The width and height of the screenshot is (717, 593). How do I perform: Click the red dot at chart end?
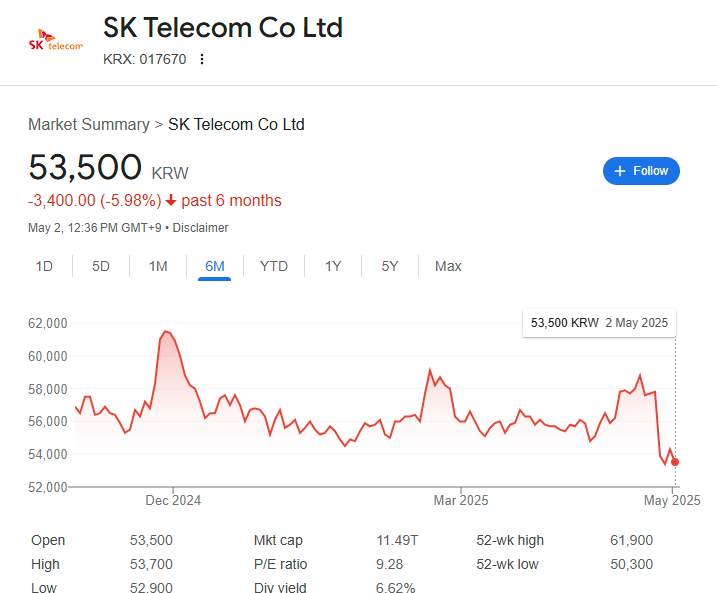pos(675,462)
